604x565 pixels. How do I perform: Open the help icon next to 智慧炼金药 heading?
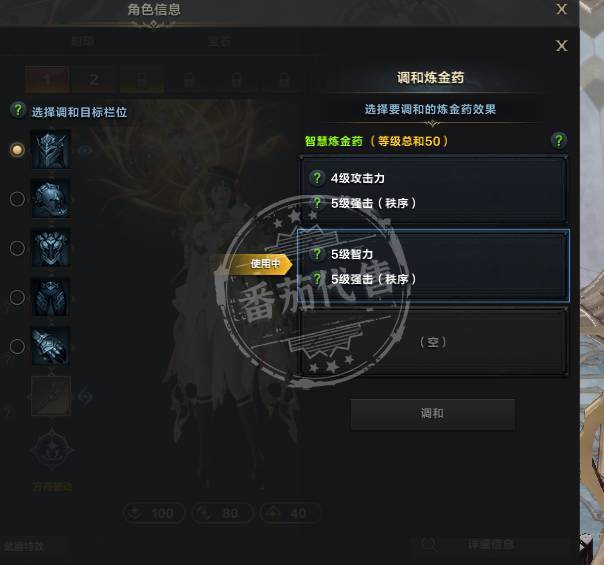coord(558,140)
